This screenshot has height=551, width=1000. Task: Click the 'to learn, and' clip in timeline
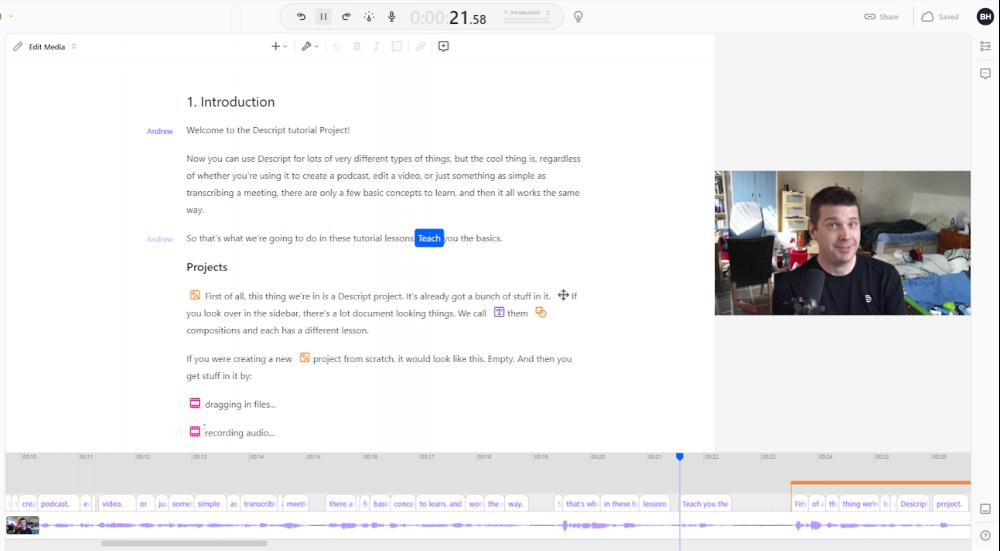[441, 504]
